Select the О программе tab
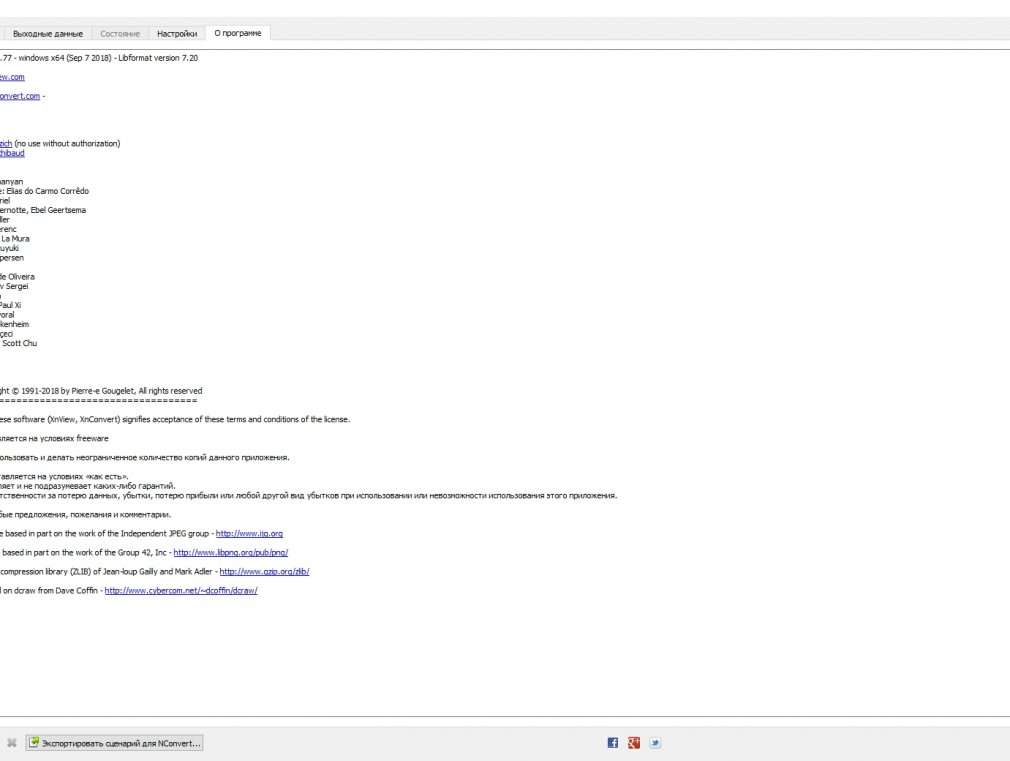1010x761 pixels. click(238, 33)
